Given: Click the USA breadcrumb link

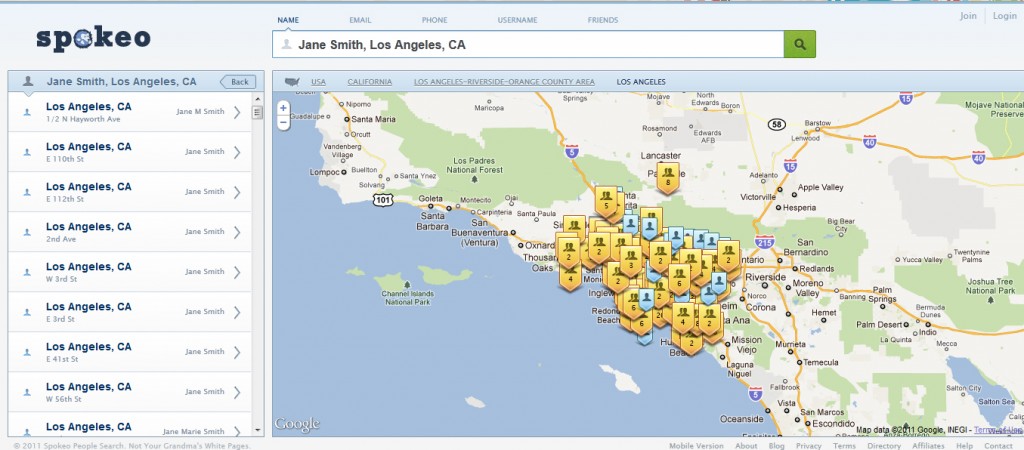Looking at the screenshot, I should (318, 82).
